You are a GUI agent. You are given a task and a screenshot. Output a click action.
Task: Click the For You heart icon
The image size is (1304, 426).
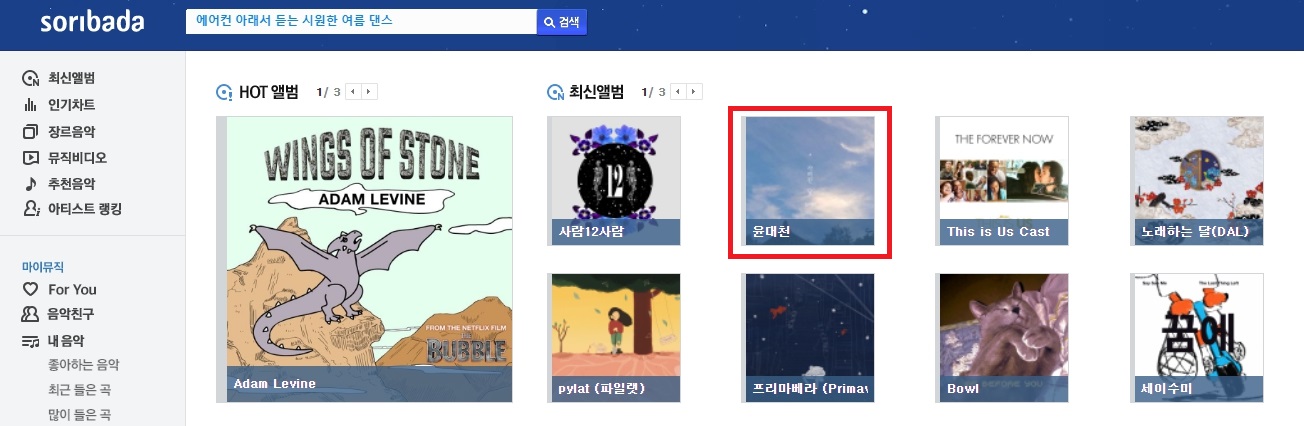(30, 289)
